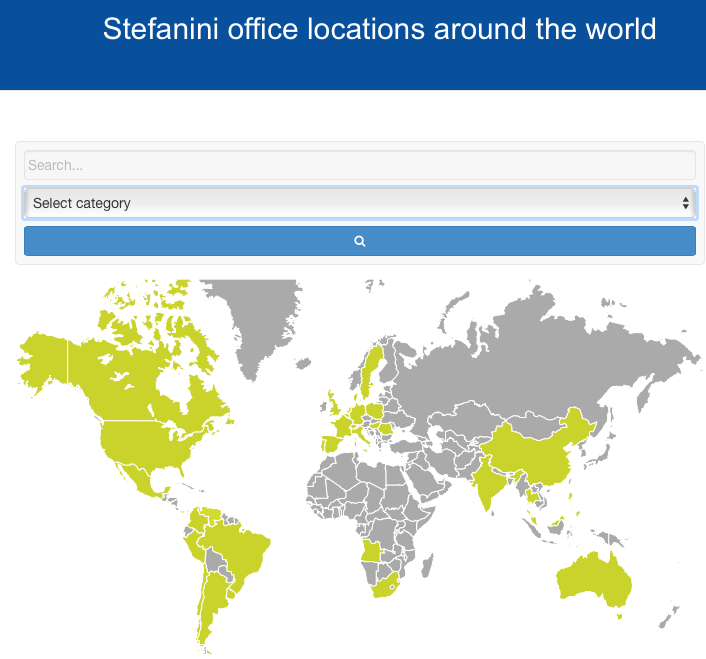The width and height of the screenshot is (706, 659).
Task: Open the Select category dropdown
Action: [x=359, y=203]
